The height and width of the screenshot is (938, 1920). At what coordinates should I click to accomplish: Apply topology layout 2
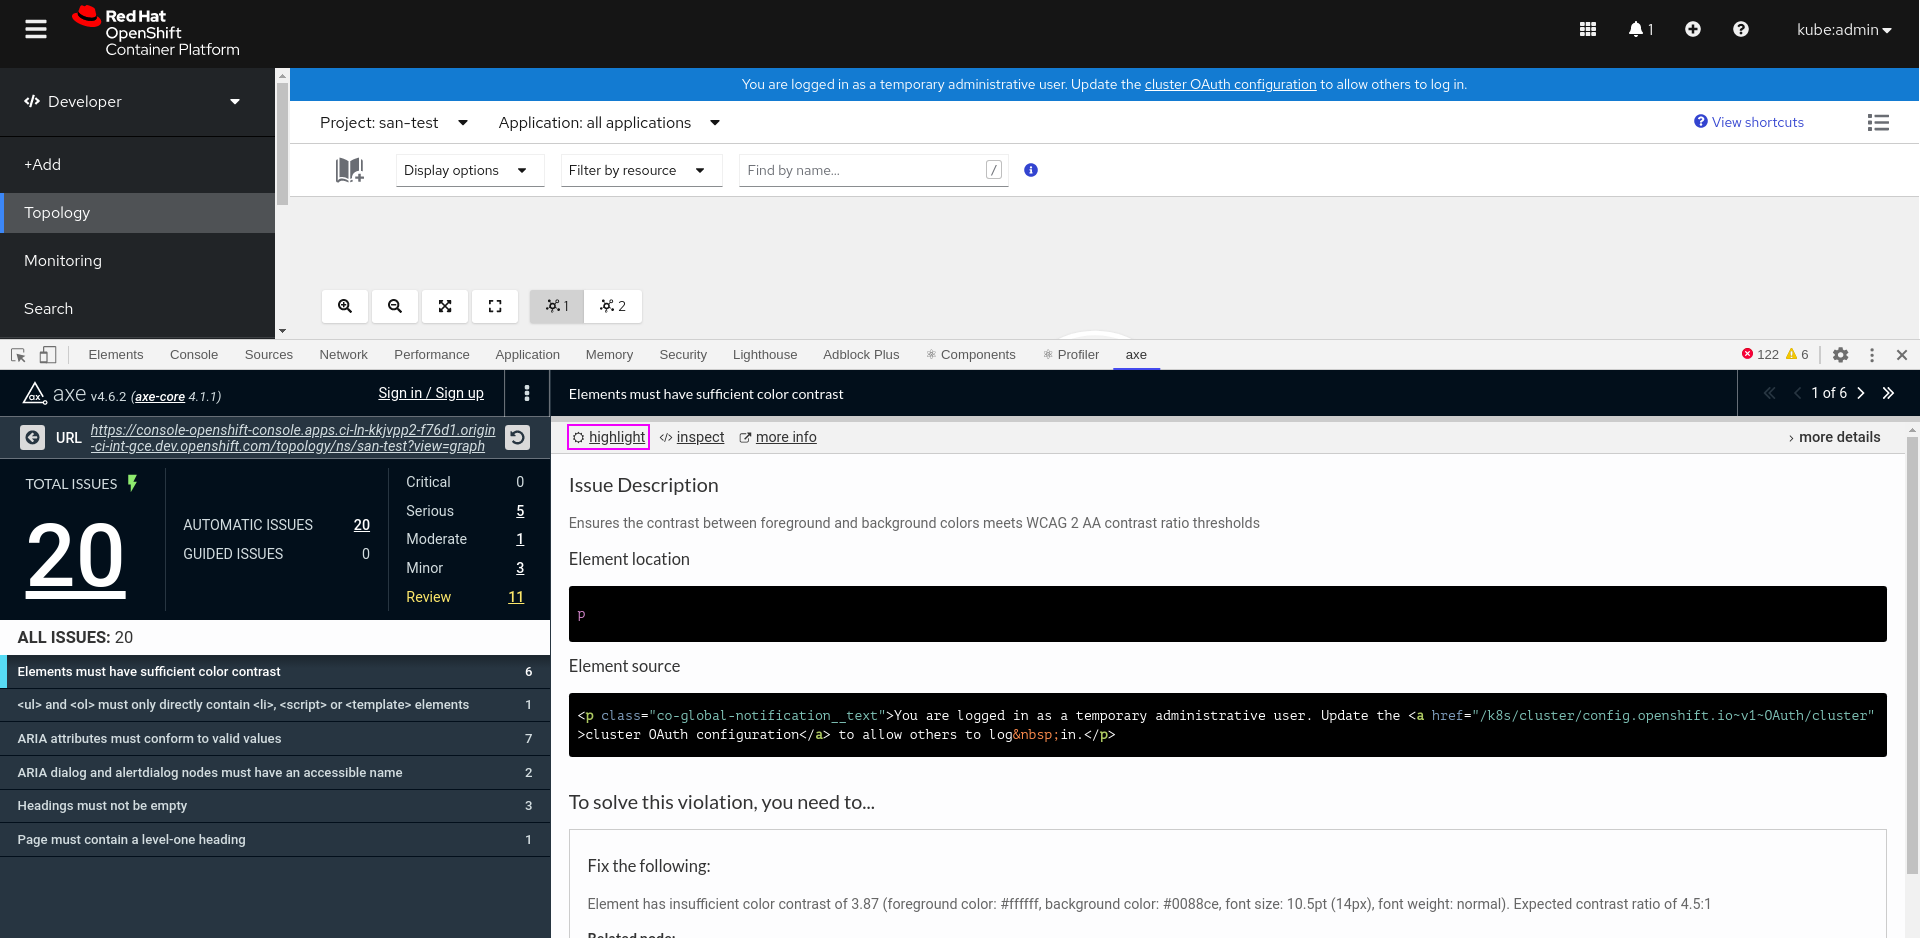tap(613, 306)
